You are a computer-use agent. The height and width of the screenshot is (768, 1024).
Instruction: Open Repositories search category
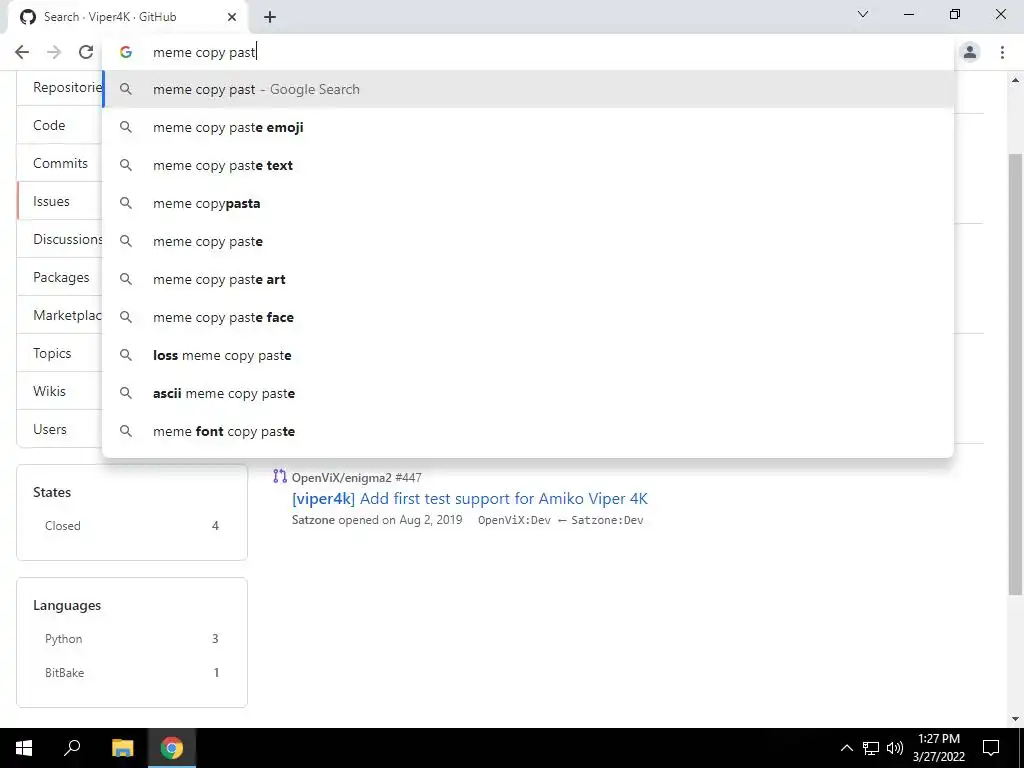pyautogui.click(x=59, y=88)
